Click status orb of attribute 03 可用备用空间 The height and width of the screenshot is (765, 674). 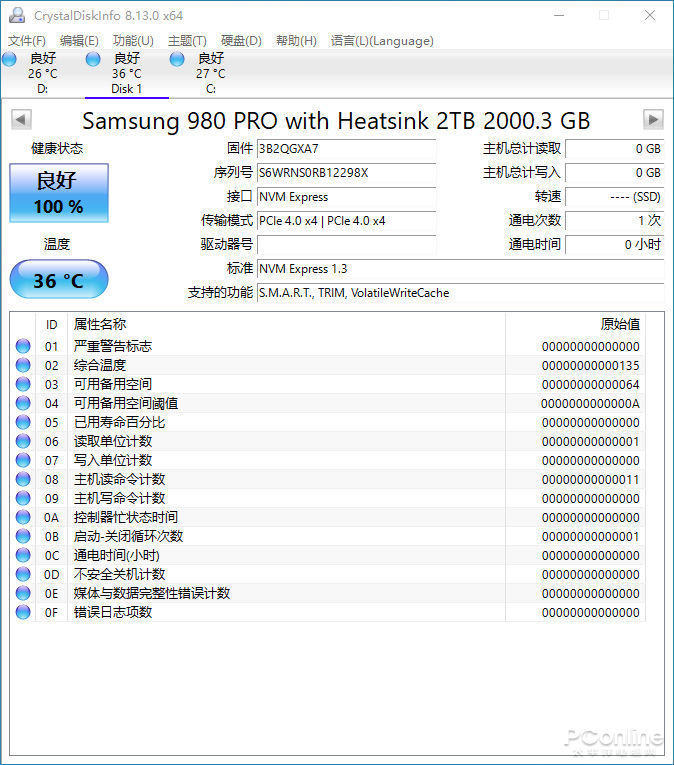23,384
